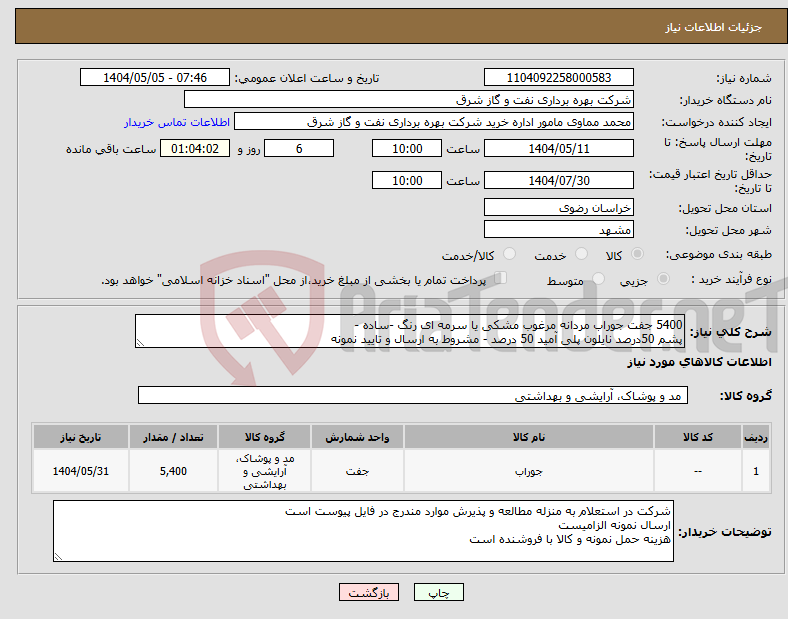Click the request creator name field

[x=434, y=122]
